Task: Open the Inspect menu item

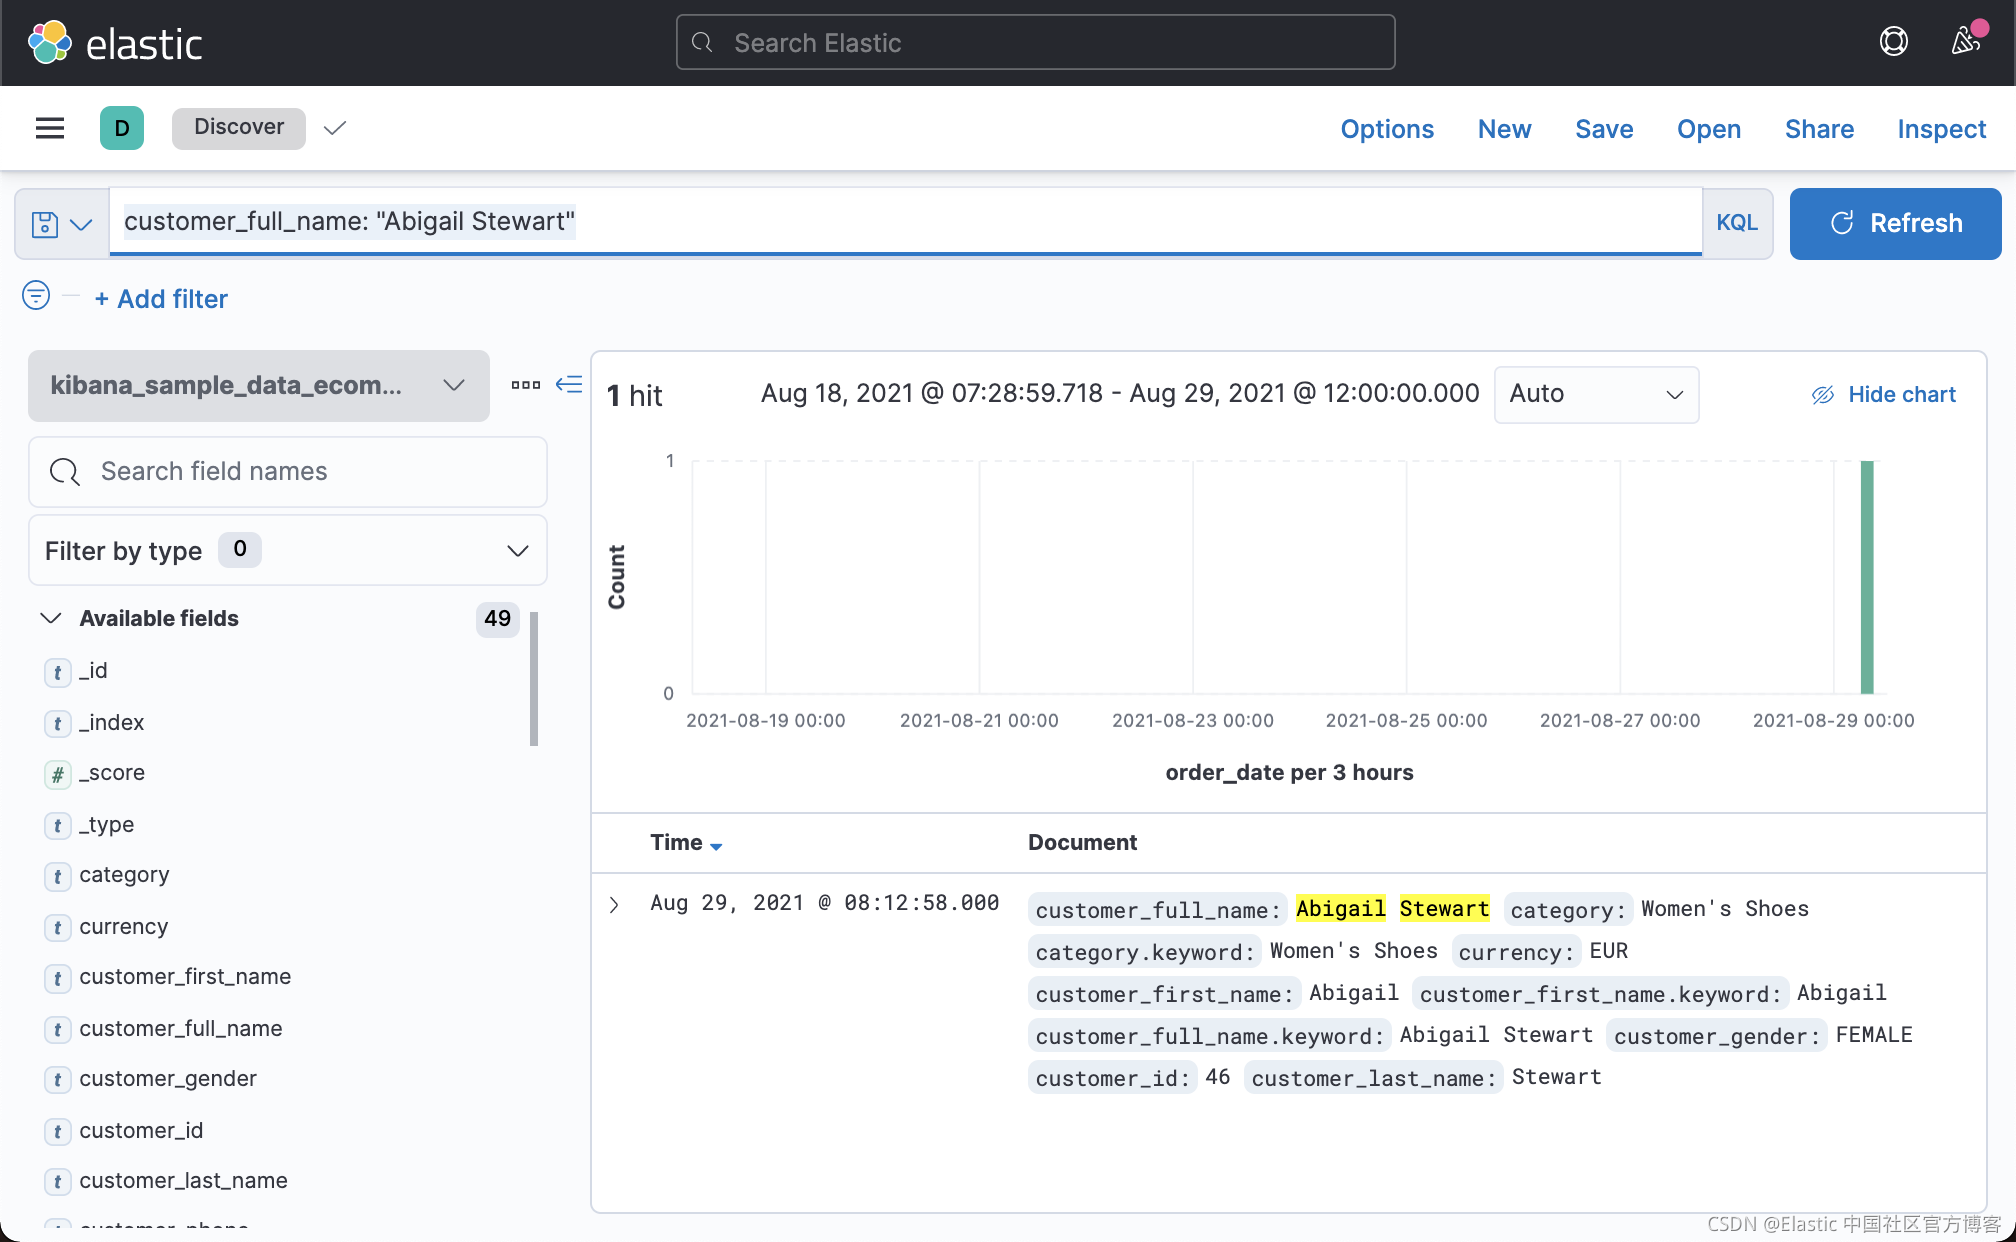Action: (1941, 129)
